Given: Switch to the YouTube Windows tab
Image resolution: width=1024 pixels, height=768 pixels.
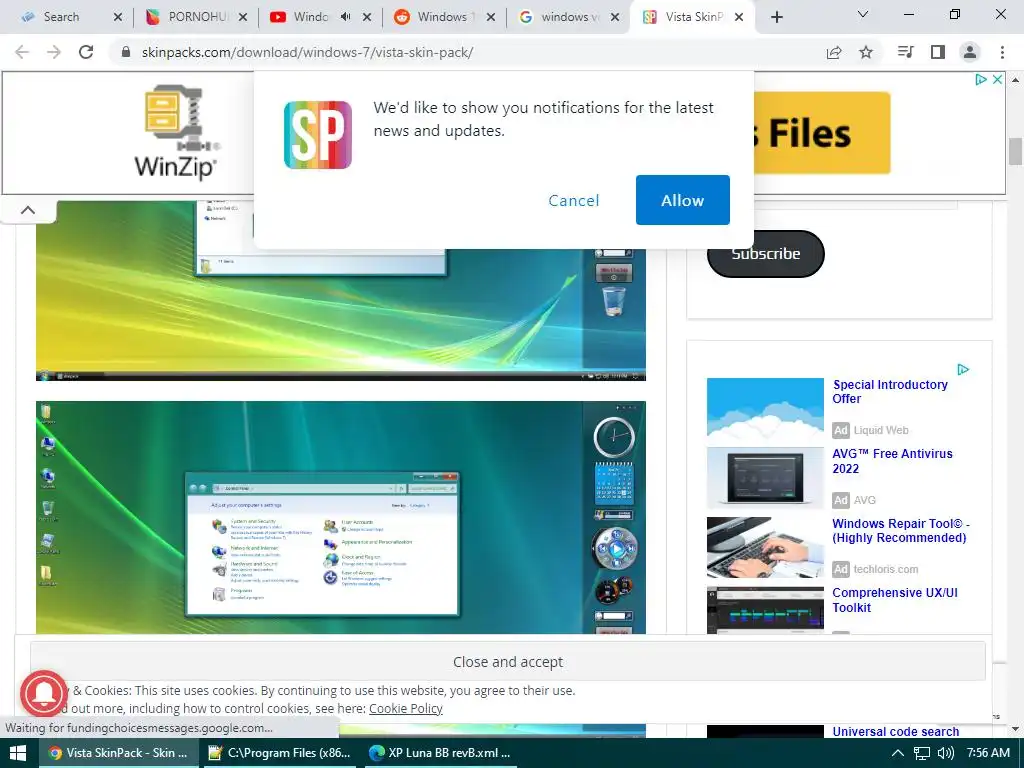Looking at the screenshot, I should (310, 17).
